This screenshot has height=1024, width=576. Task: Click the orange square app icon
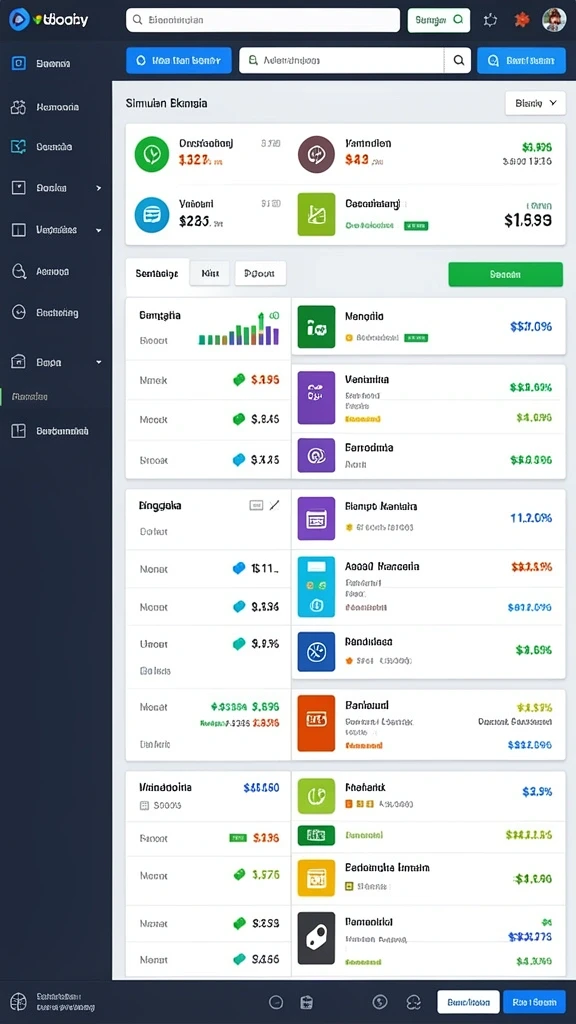316,723
